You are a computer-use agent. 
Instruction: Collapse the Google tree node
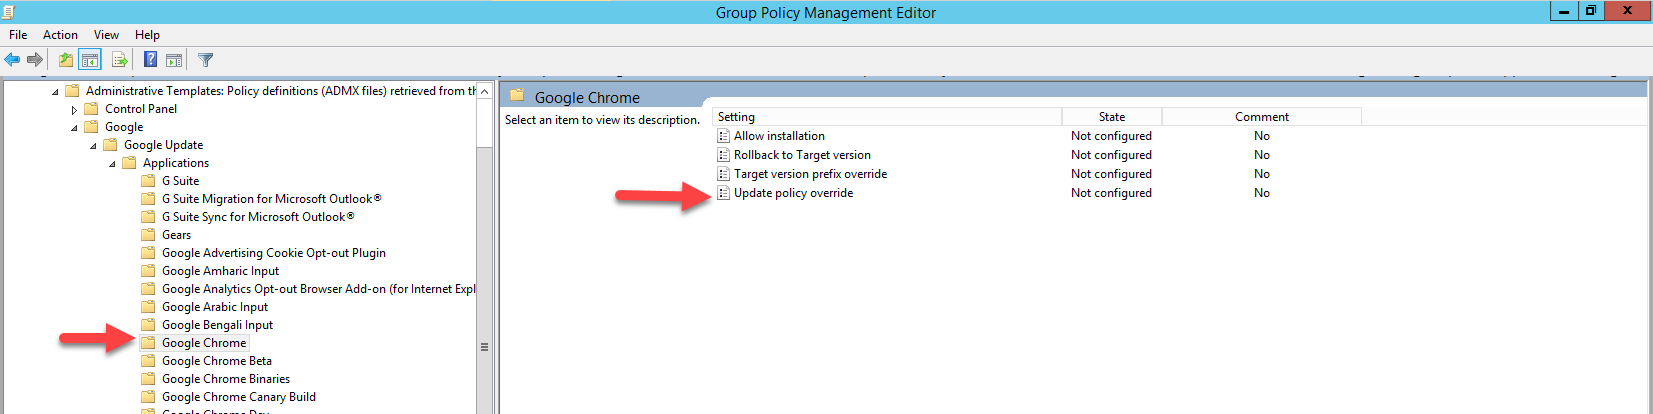click(74, 127)
